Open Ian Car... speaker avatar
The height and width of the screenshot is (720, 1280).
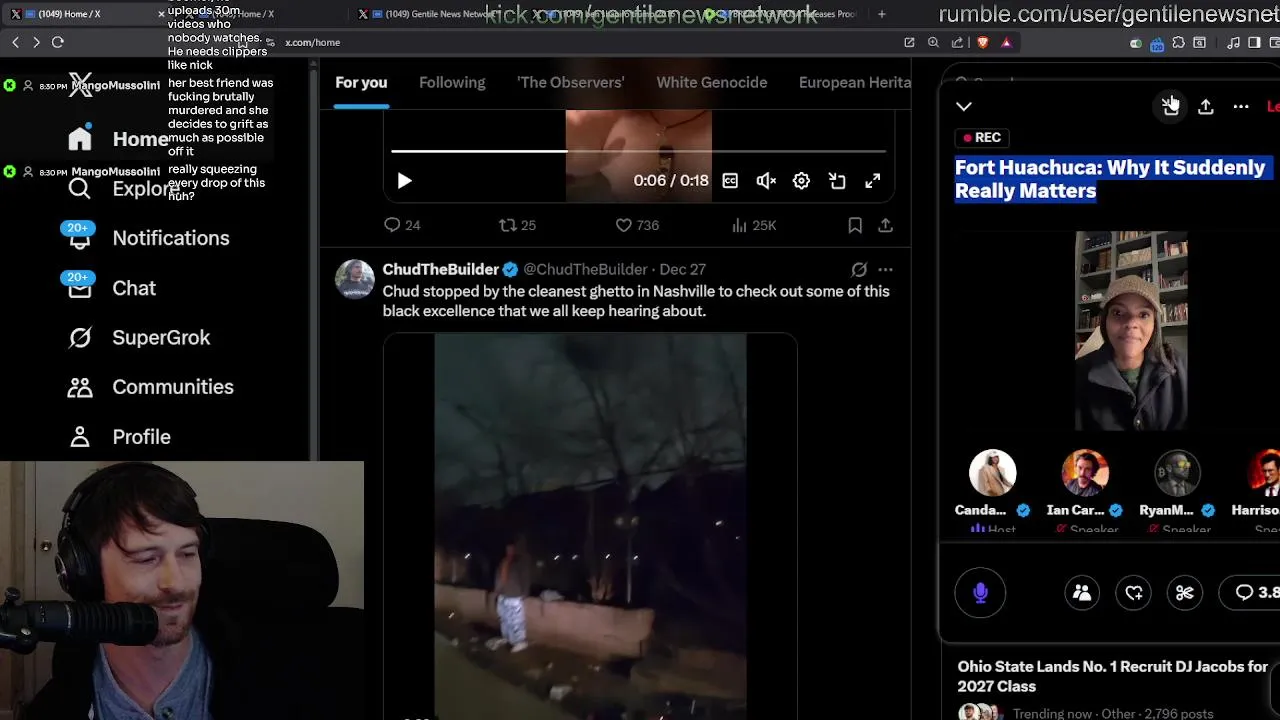click(x=1085, y=473)
